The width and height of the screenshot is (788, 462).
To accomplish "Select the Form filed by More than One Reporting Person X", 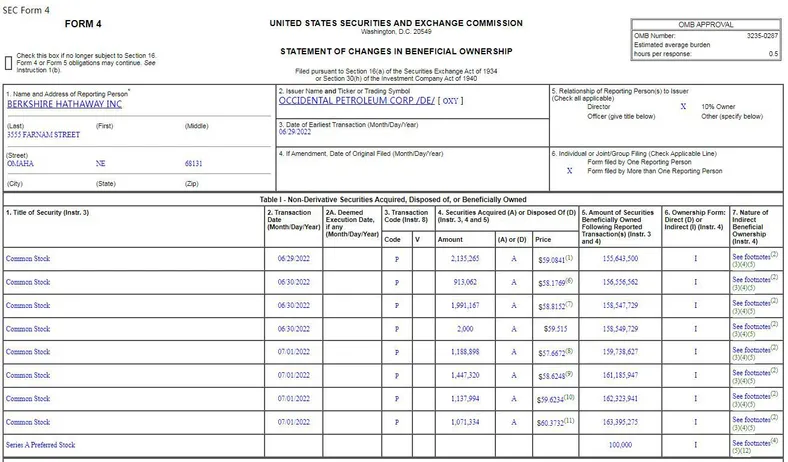I will [569, 171].
